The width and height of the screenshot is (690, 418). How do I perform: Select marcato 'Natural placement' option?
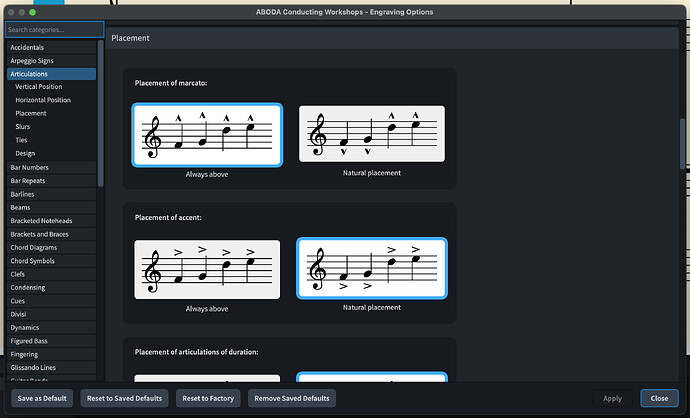coord(372,133)
